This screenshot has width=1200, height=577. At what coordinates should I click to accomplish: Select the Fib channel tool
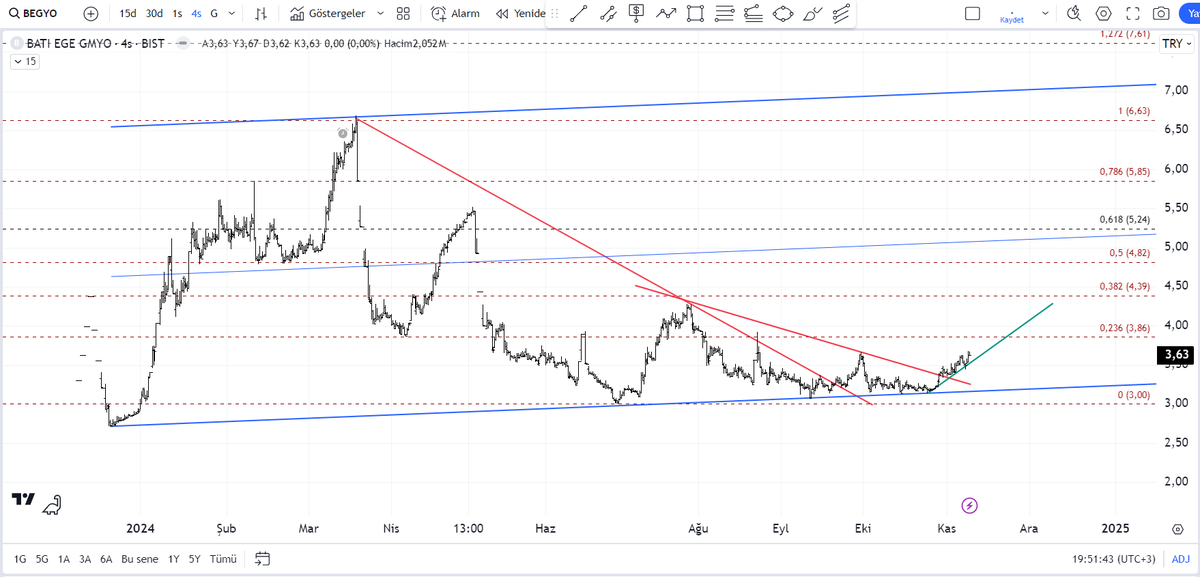(753, 14)
